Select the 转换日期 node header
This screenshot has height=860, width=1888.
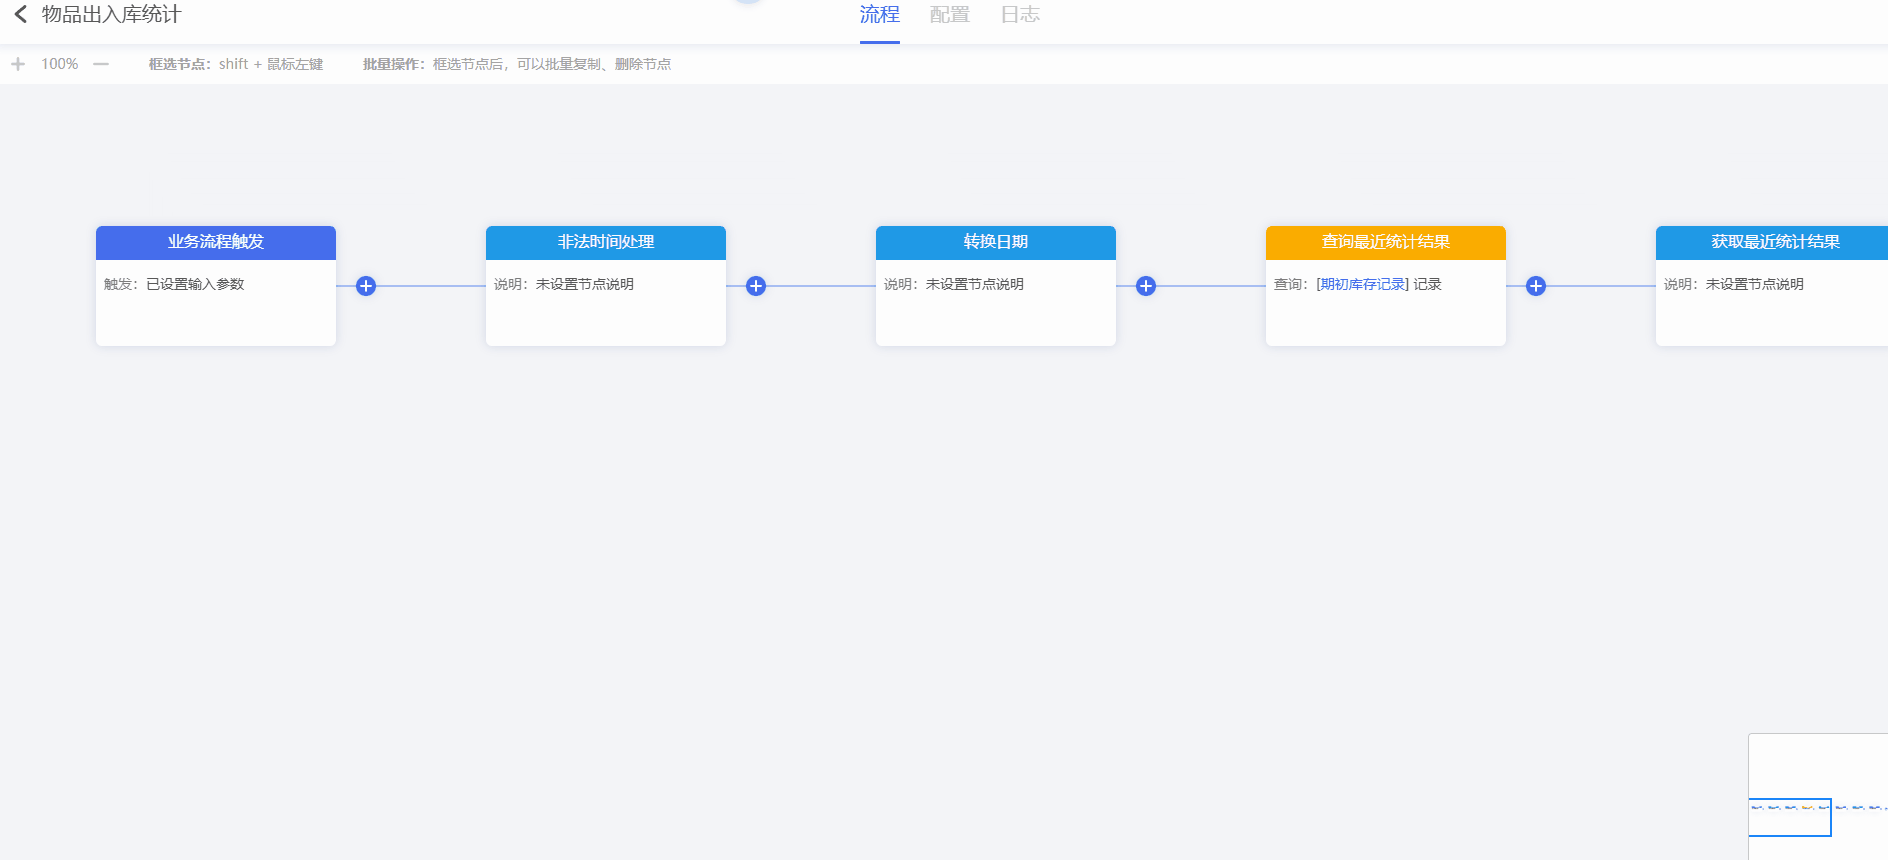click(996, 242)
